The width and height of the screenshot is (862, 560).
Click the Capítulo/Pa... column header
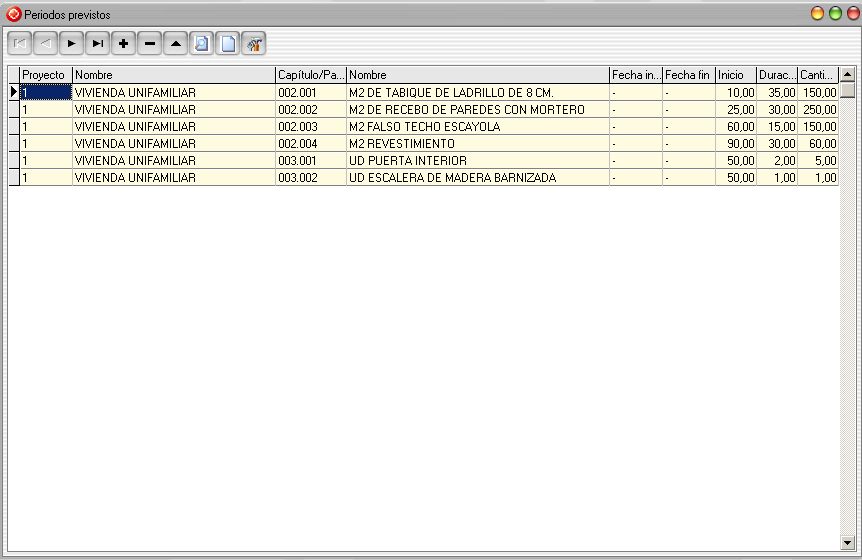pyautogui.click(x=310, y=75)
